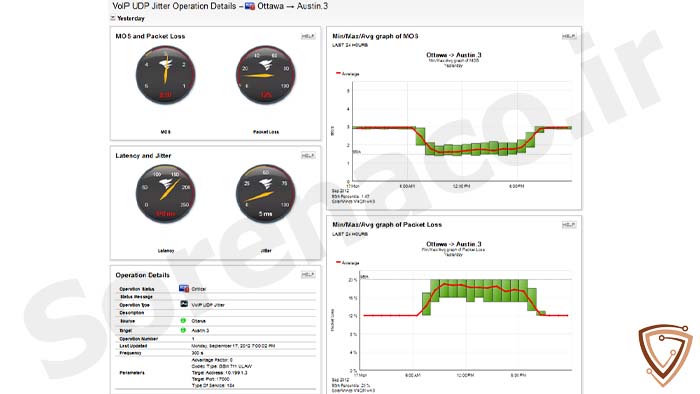The height and width of the screenshot is (394, 700).
Task: Click the Average legend marker in Packet Loss chart
Action: coord(338,262)
